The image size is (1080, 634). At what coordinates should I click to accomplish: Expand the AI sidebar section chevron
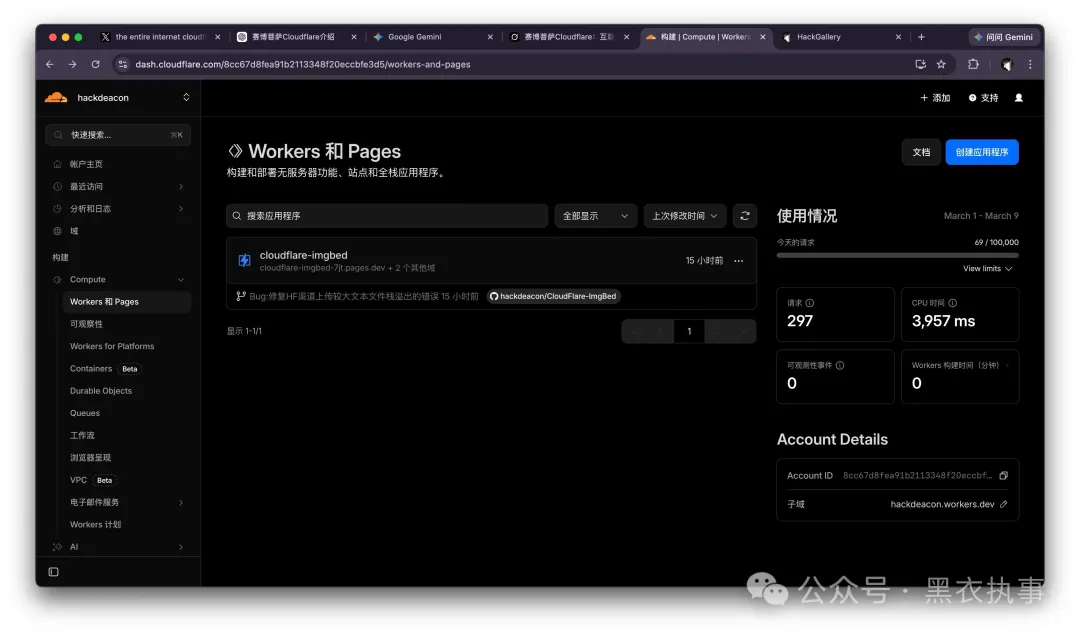181,547
